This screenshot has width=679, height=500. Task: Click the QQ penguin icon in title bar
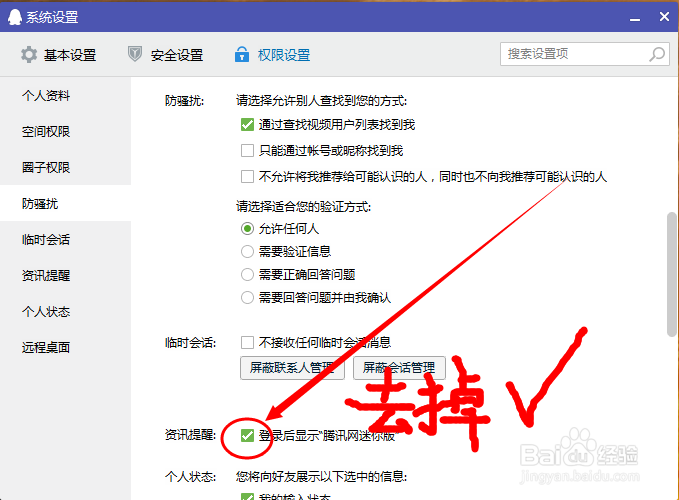(x=15, y=17)
